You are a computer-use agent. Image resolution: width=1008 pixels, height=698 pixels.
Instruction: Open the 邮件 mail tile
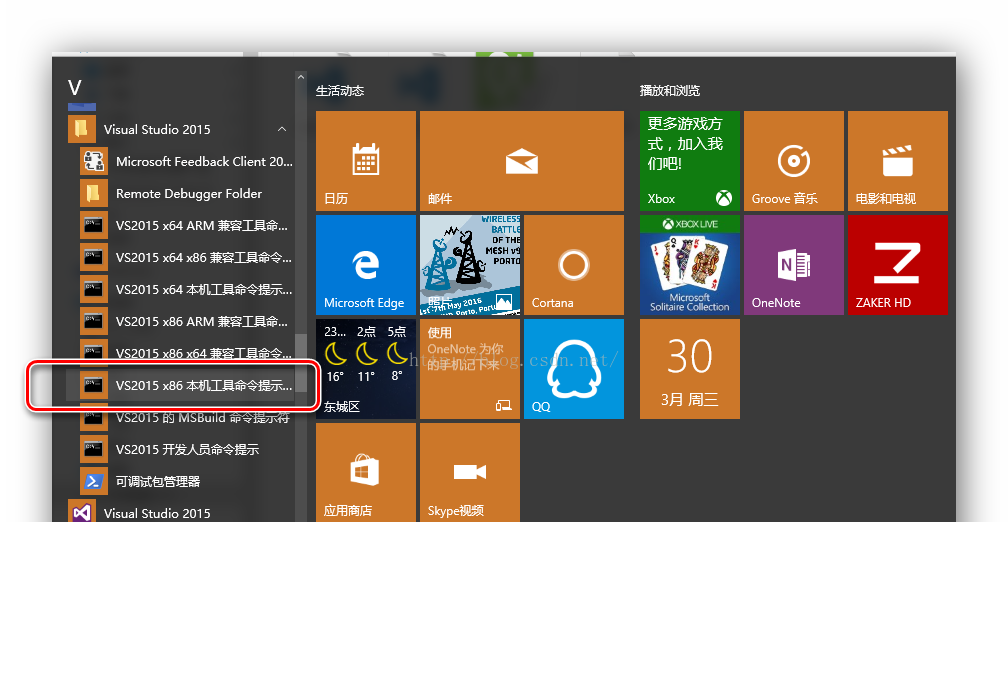pos(521,161)
